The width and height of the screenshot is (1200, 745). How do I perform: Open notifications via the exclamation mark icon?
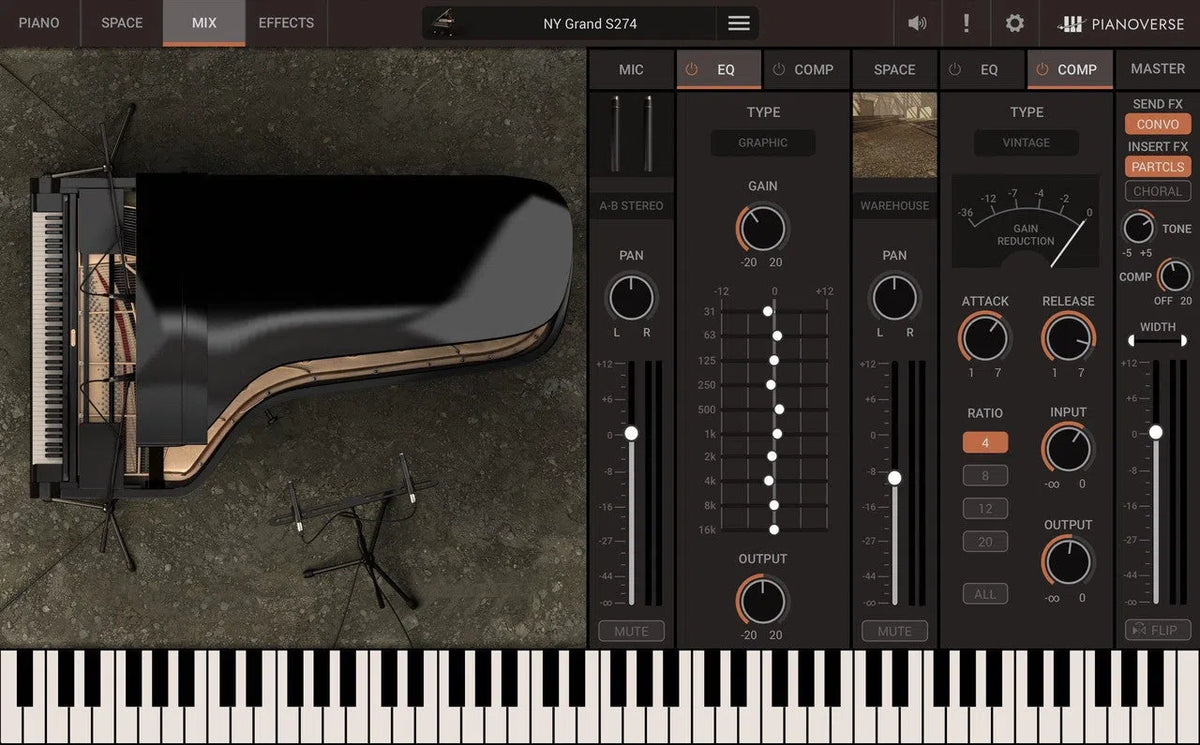pos(966,23)
